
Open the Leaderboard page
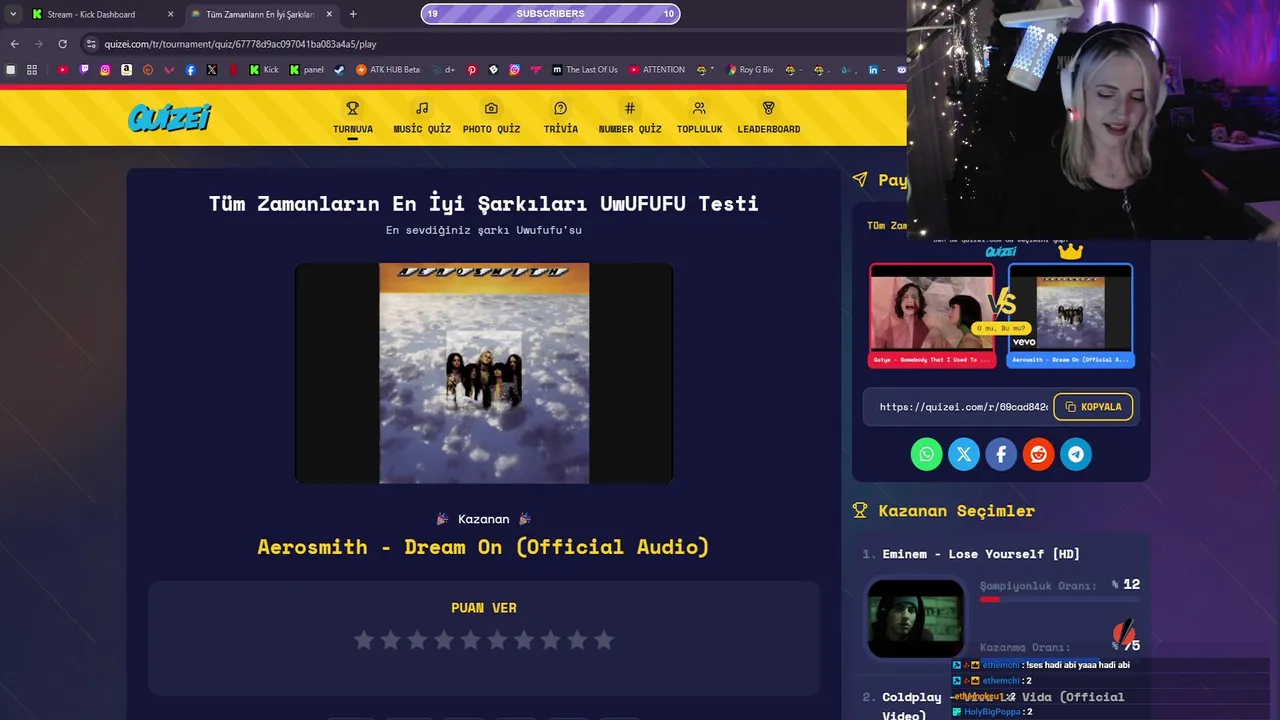tap(768, 118)
